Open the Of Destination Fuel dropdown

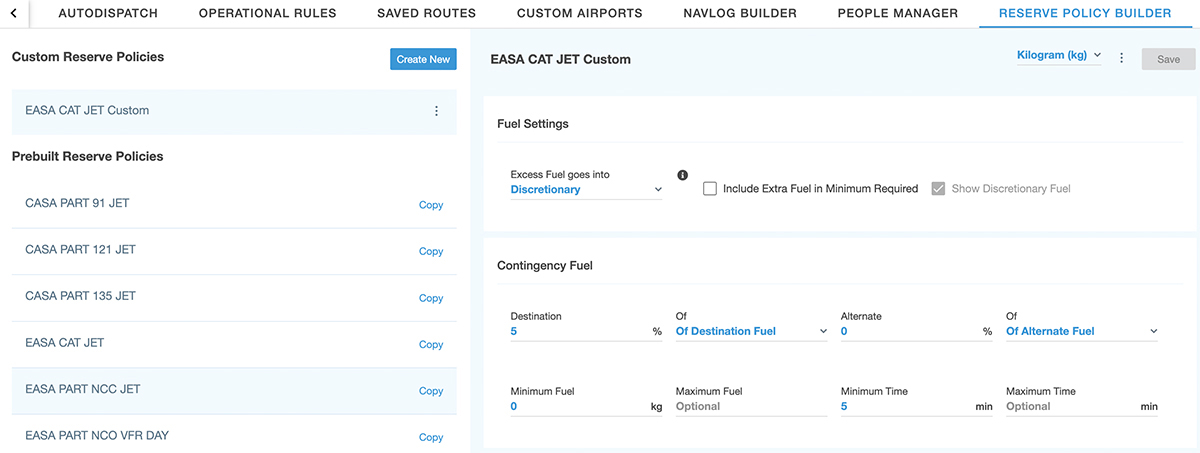click(x=751, y=332)
